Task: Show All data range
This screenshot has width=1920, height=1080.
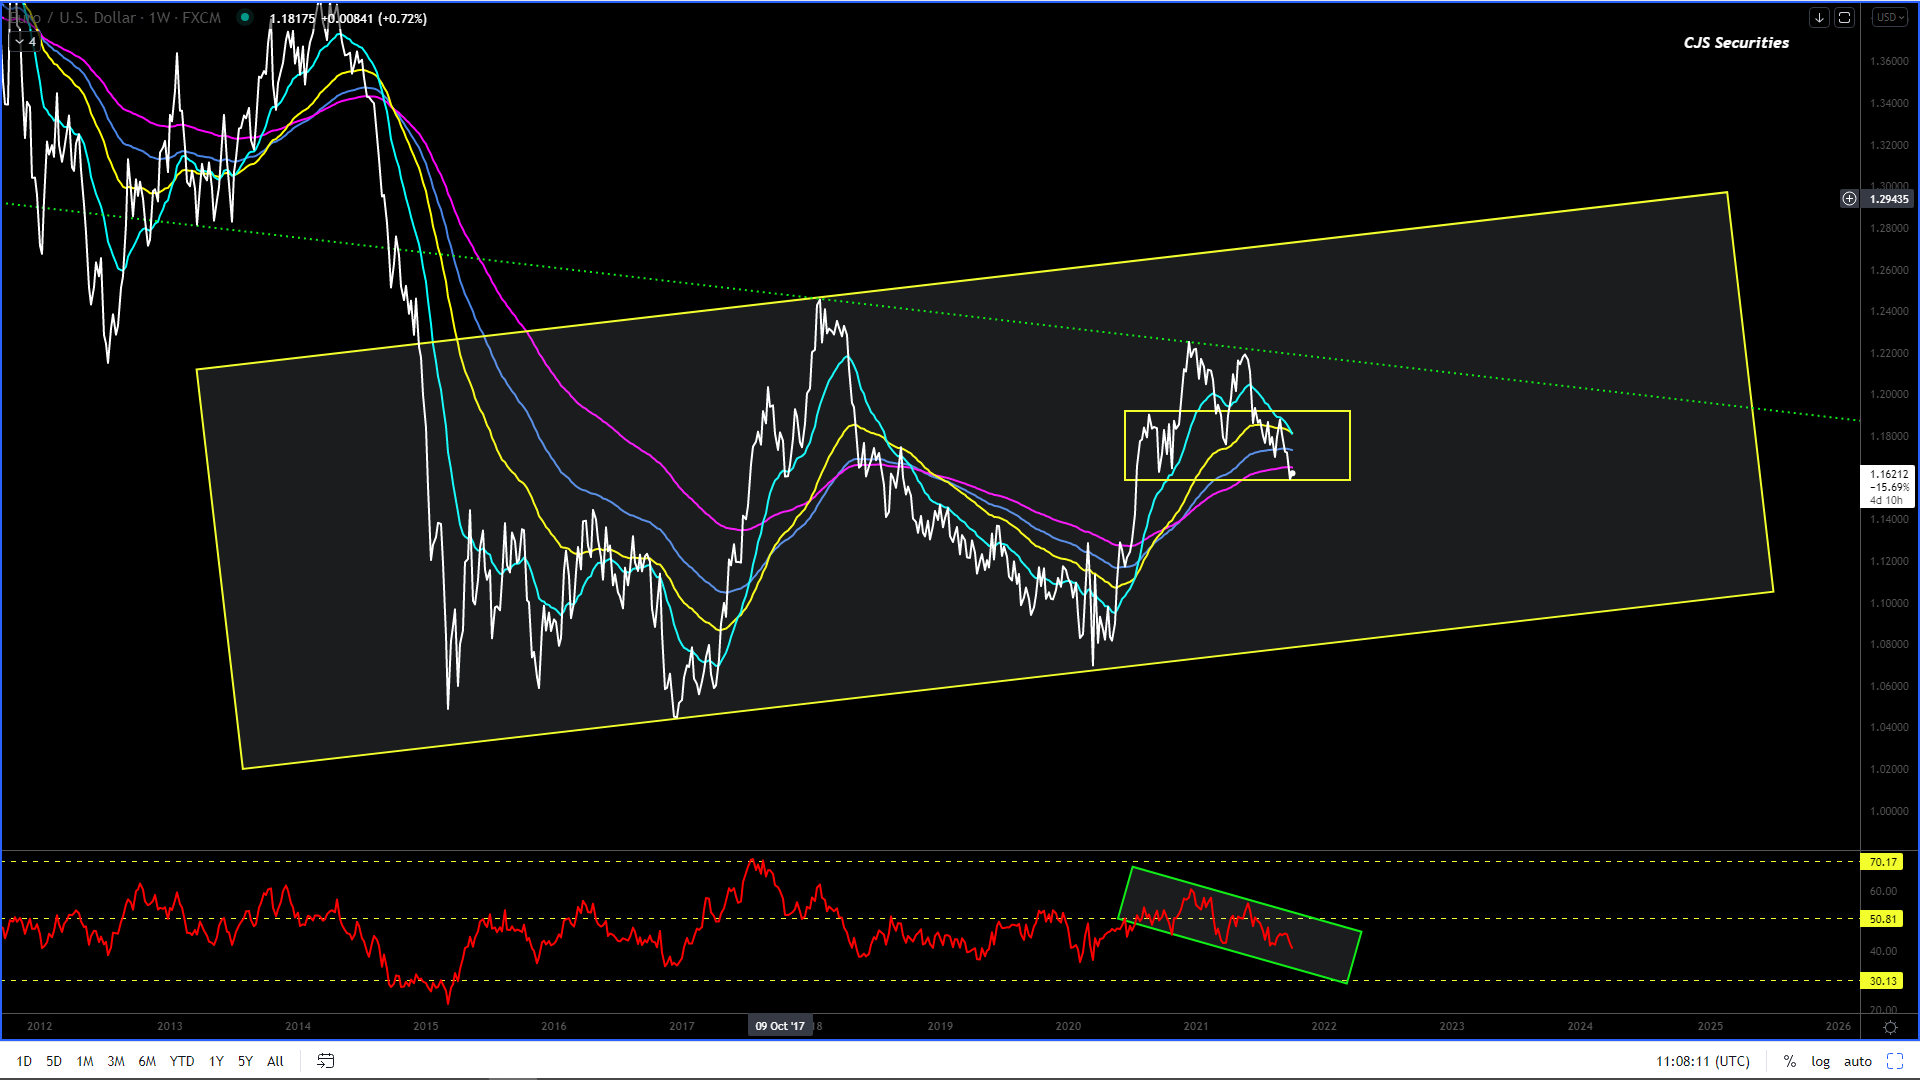Action: coord(275,1061)
